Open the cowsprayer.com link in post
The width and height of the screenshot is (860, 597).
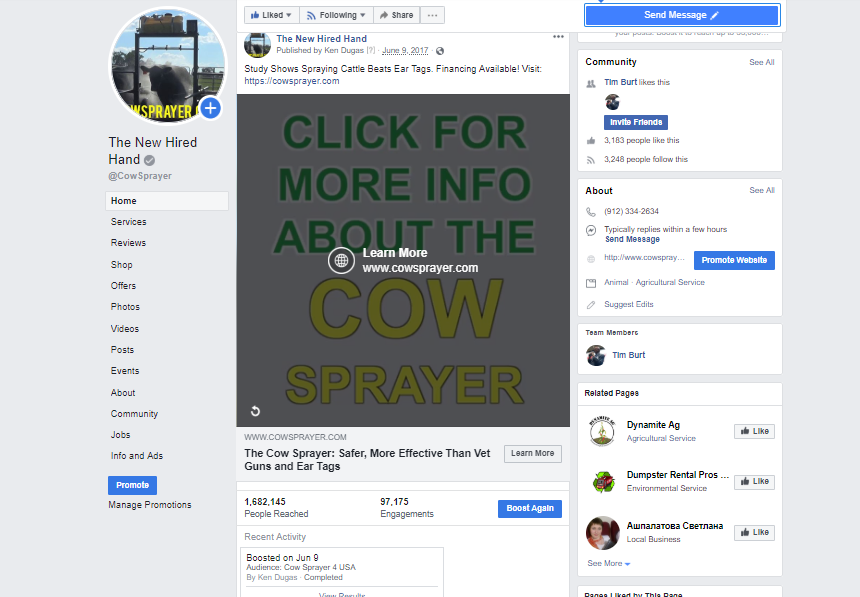(292, 81)
